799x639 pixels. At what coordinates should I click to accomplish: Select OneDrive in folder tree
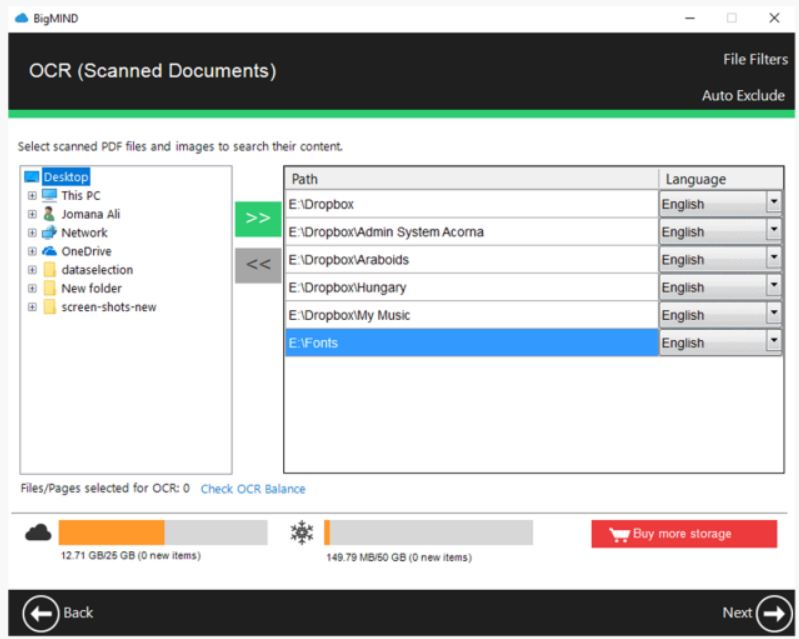86,251
